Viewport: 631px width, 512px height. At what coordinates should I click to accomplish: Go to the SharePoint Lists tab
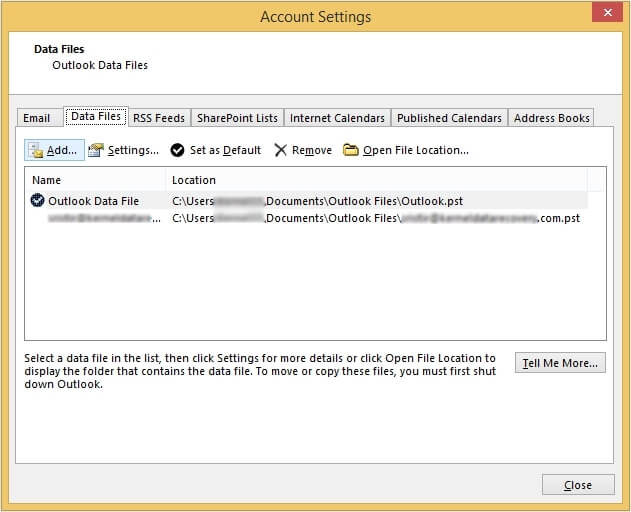tap(237, 118)
